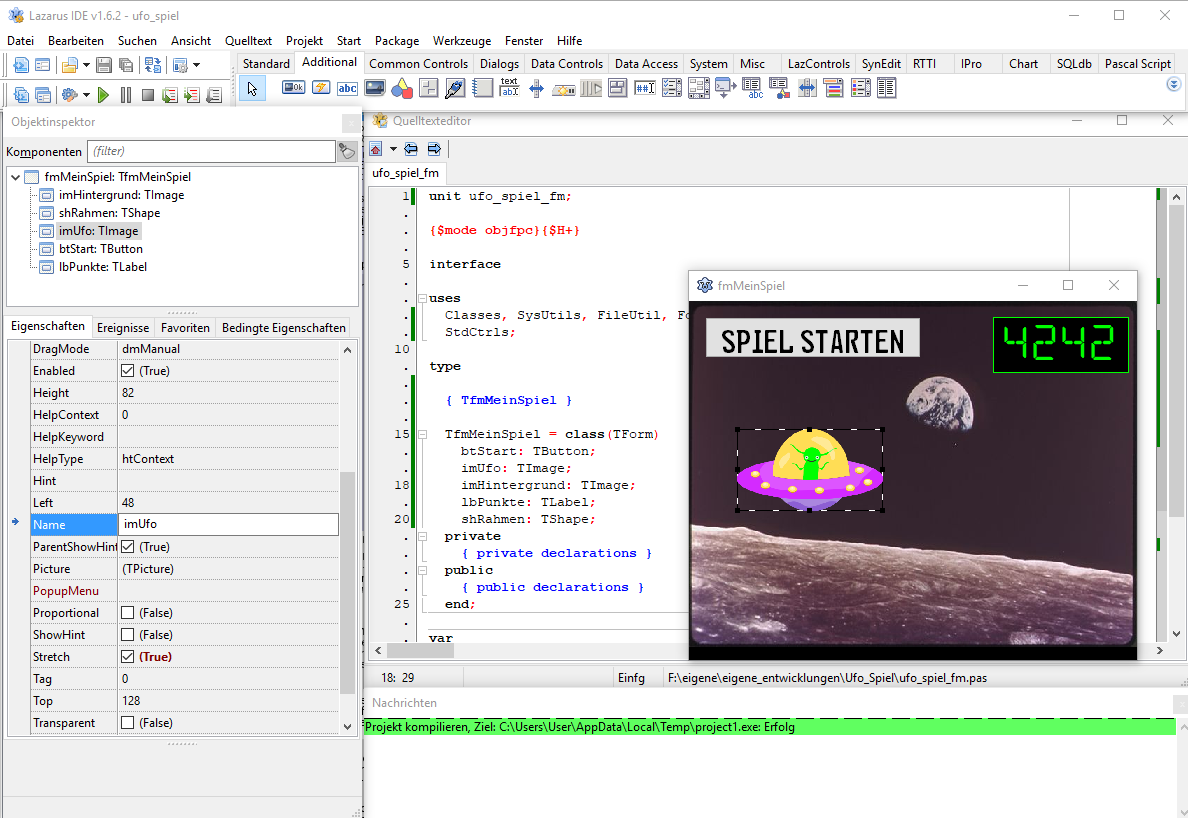Expand the component palette overflow chevron
1188x818 pixels.
click(1174, 85)
